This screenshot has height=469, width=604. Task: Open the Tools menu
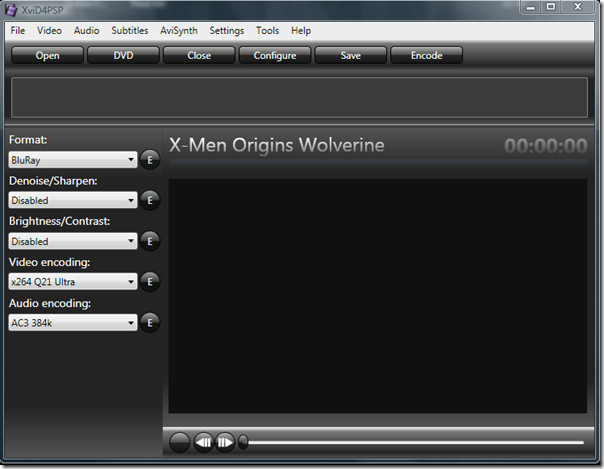tap(267, 30)
